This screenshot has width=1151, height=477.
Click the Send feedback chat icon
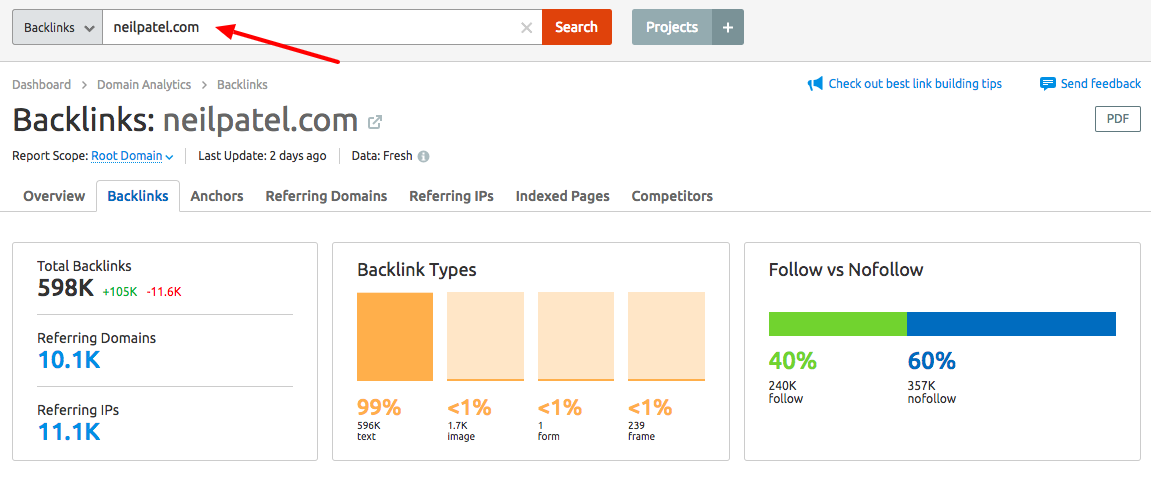coord(1047,84)
